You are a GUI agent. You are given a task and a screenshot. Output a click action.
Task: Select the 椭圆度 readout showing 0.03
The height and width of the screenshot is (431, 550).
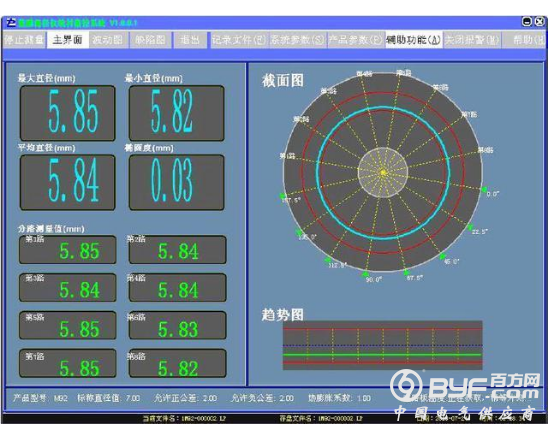[x=177, y=182]
